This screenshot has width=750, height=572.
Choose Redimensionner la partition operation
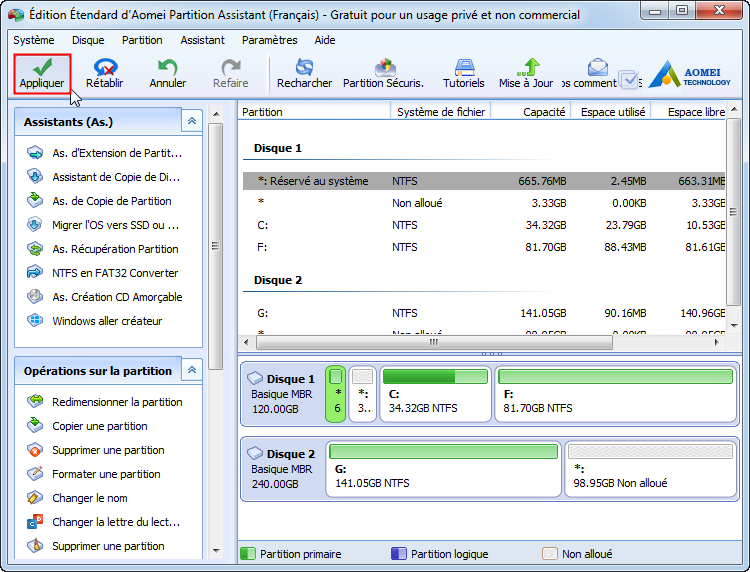pyautogui.click(x=105, y=402)
